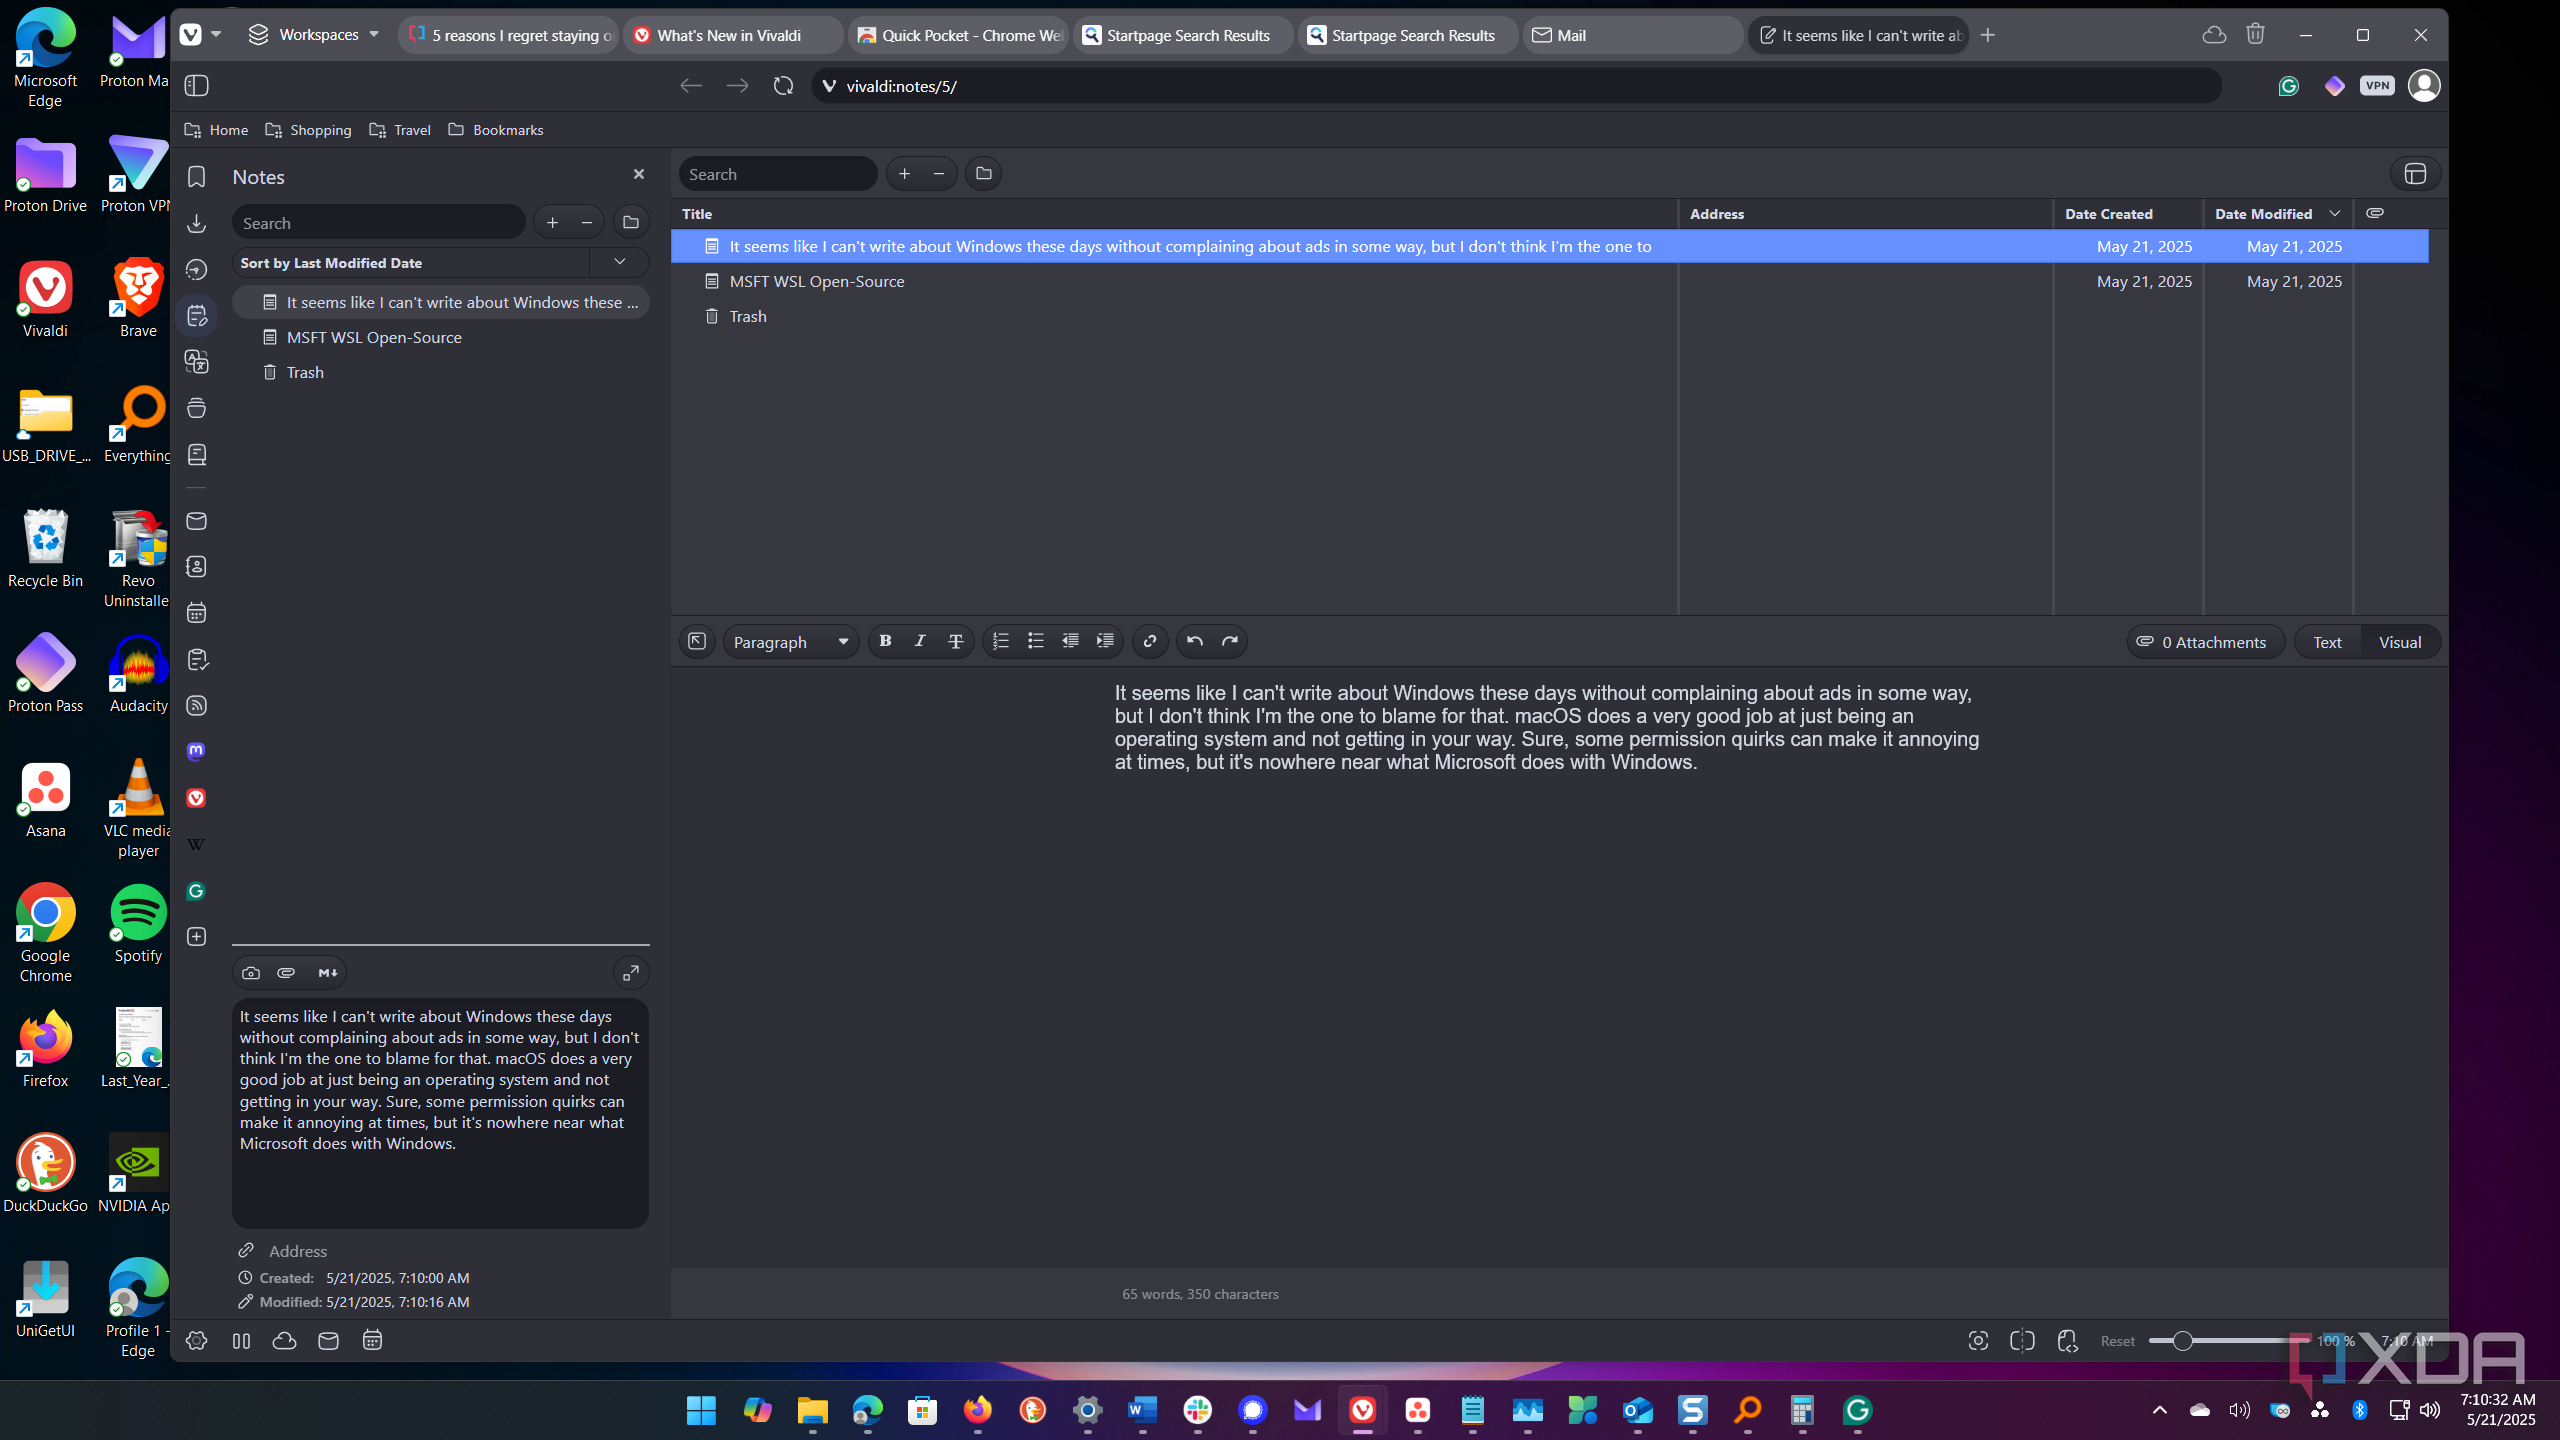The image size is (2560, 1440).
Task: Insert a link in the note
Action: point(1150,641)
